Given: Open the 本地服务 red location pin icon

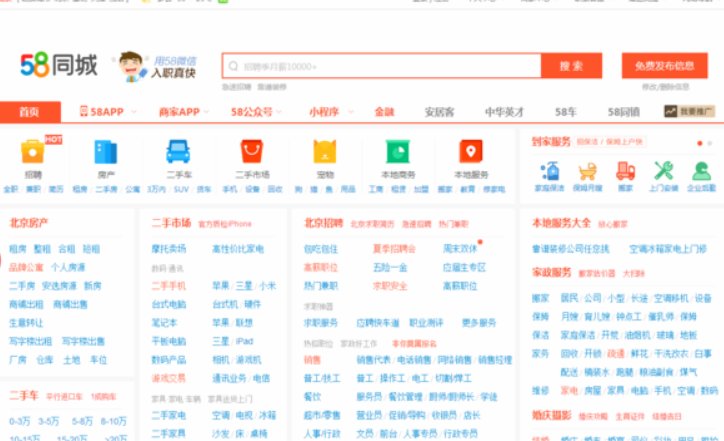Looking at the screenshot, I should point(471,151).
